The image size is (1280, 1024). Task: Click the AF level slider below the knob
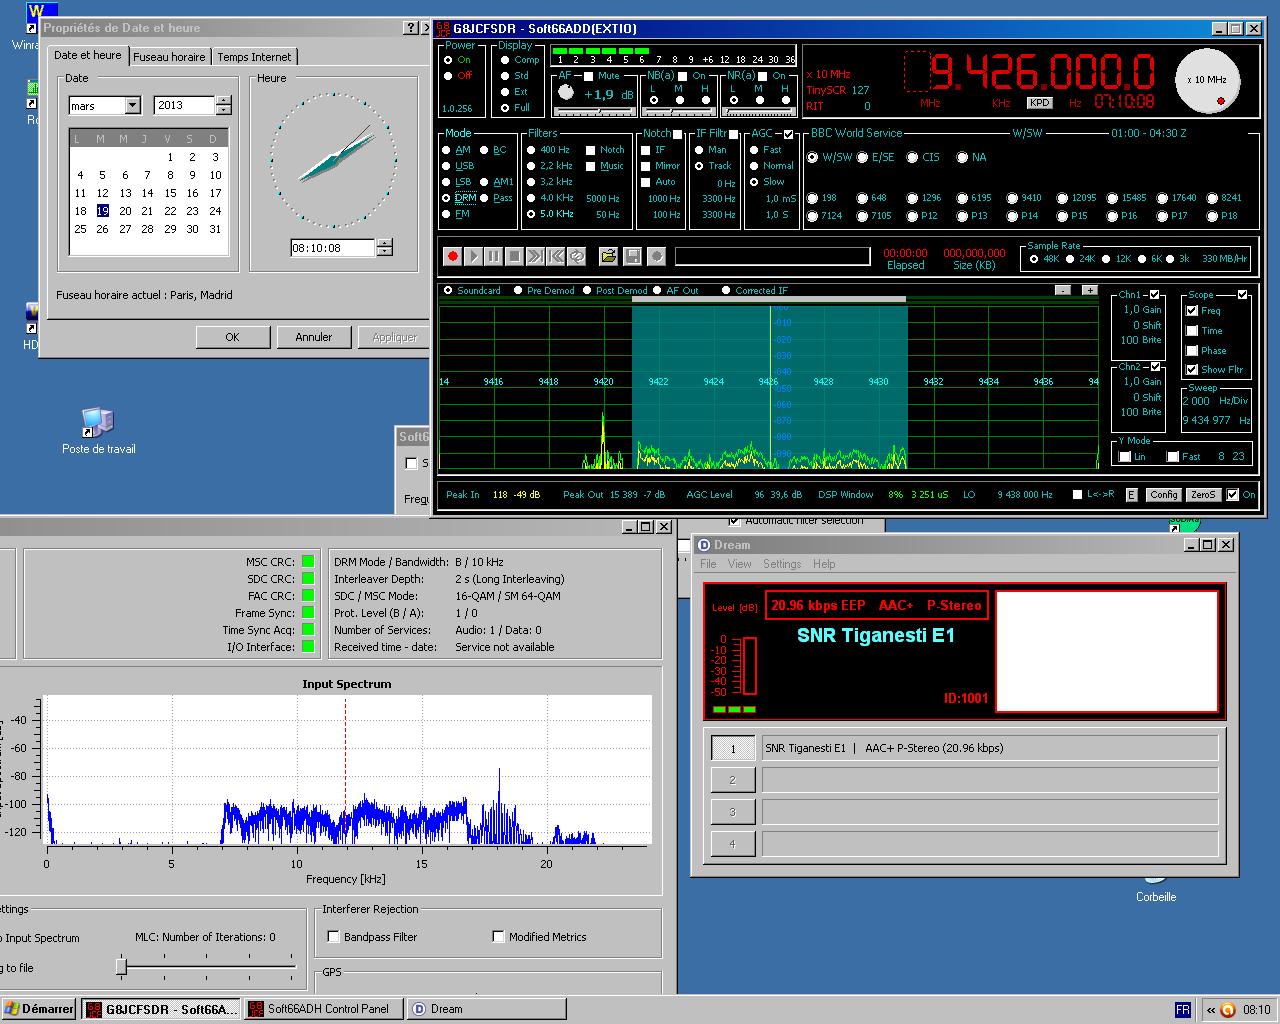[x=595, y=112]
